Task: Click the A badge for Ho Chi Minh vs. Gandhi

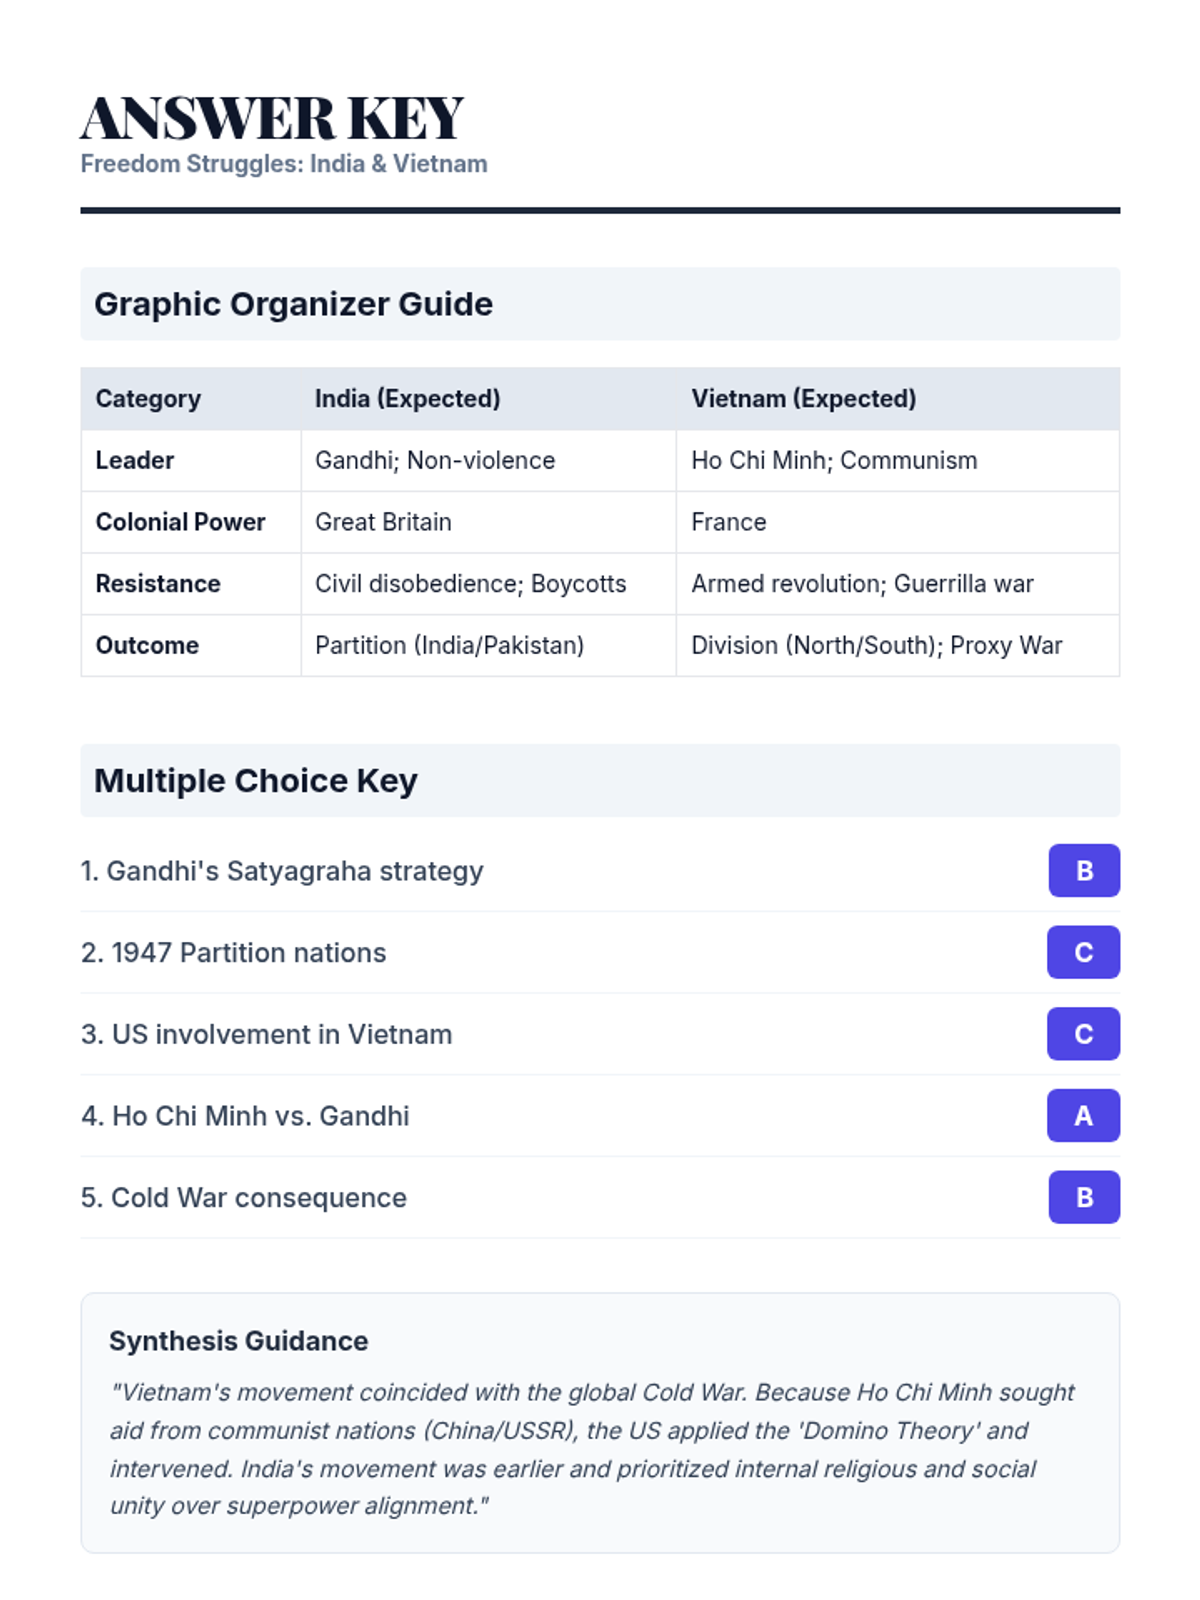Action: [x=1083, y=1116]
